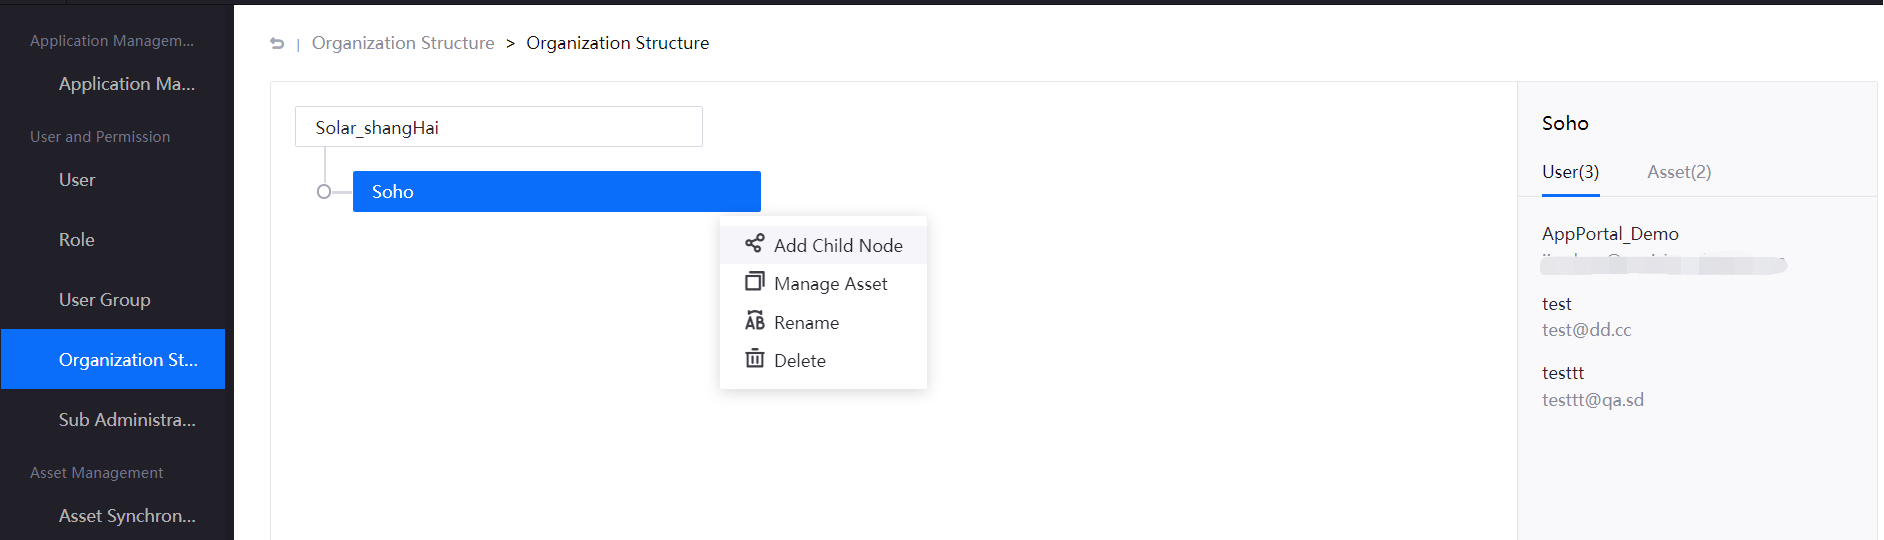Open the User(3) tab

click(x=1570, y=172)
